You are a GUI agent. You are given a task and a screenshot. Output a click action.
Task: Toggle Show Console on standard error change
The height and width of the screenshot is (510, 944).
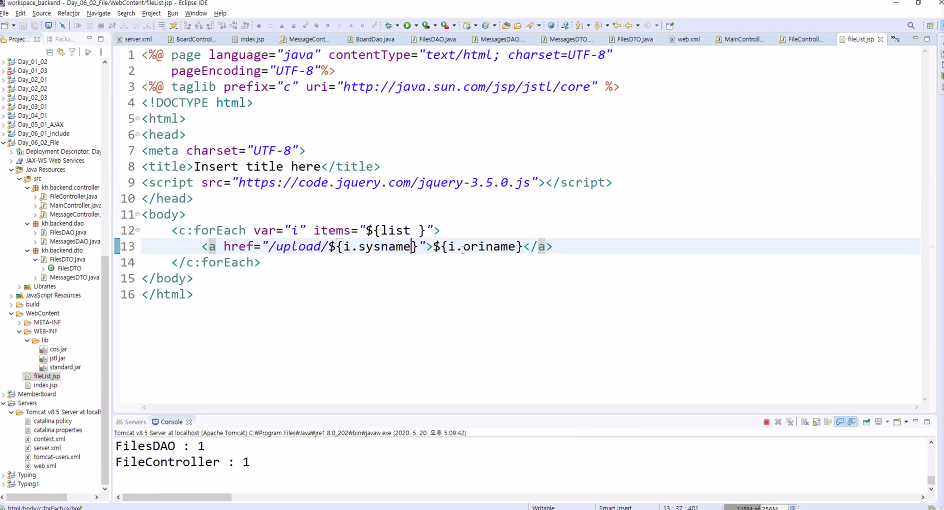[x=852, y=422]
